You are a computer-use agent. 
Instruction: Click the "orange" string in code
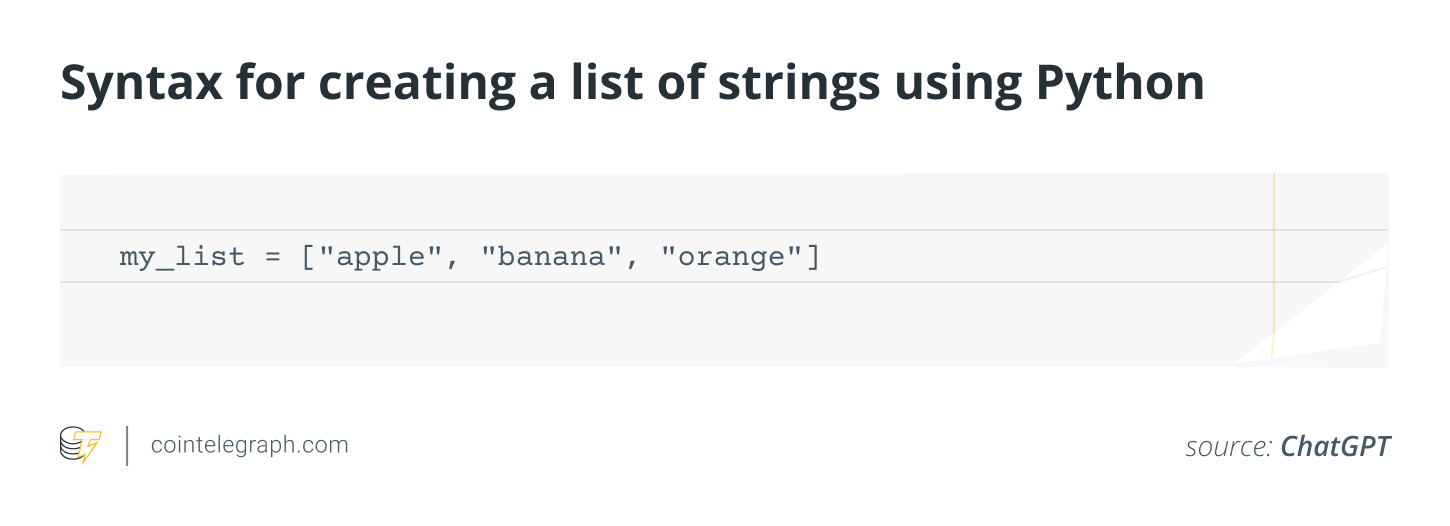(x=729, y=257)
